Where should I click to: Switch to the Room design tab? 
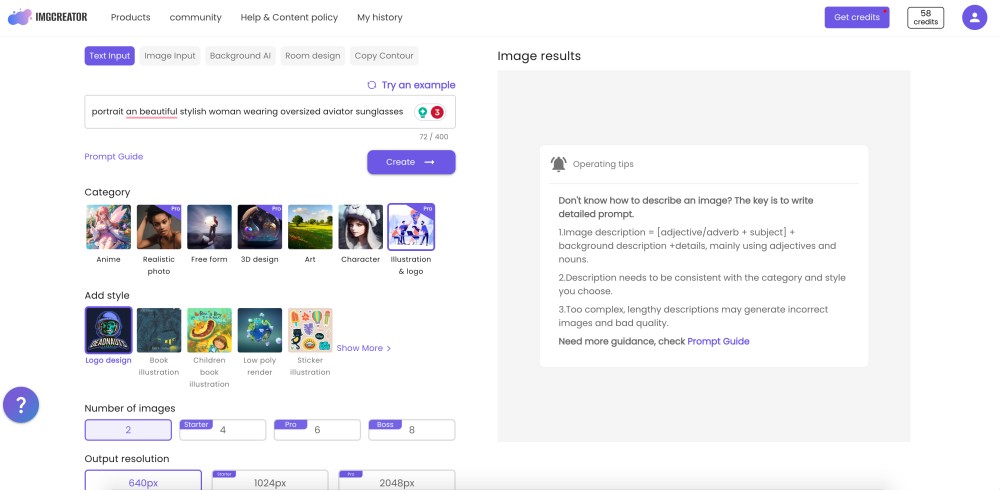313,56
